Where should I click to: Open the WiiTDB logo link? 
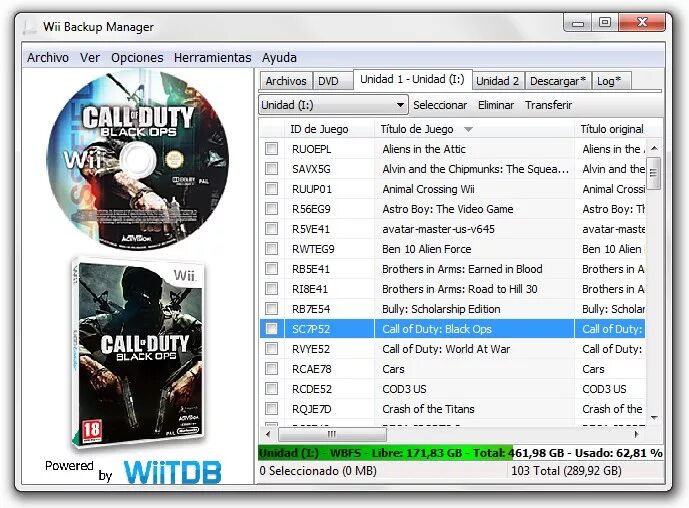(172, 472)
